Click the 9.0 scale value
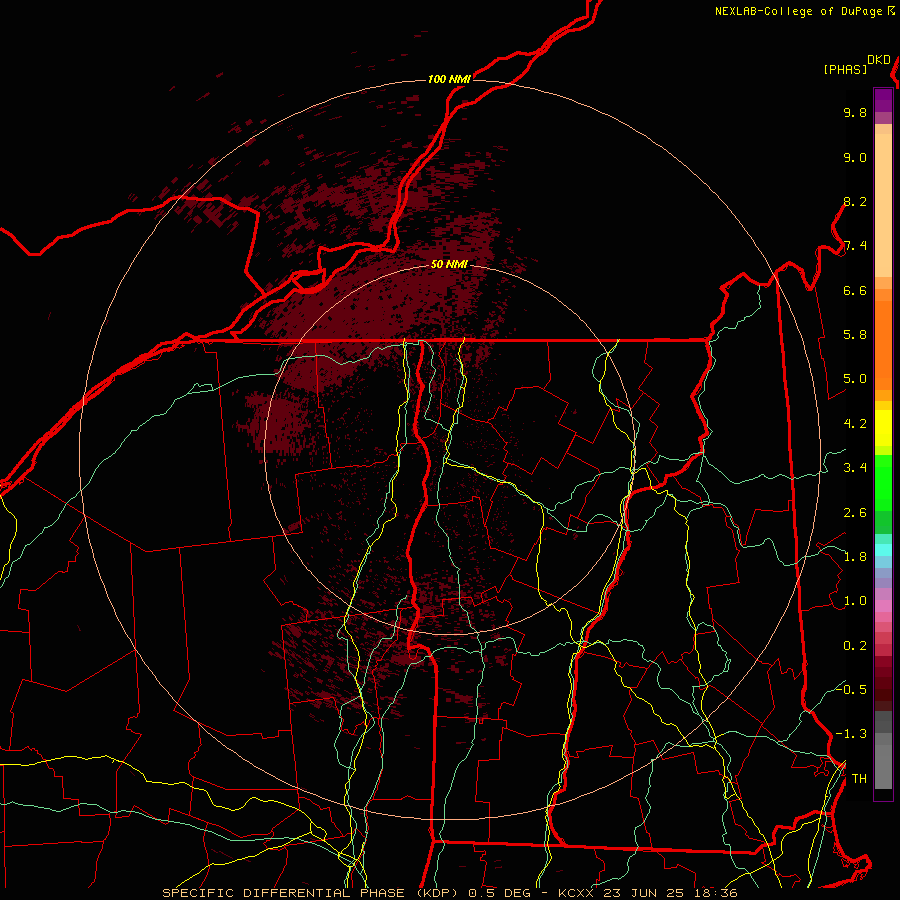The width and height of the screenshot is (900, 900). 855,157
